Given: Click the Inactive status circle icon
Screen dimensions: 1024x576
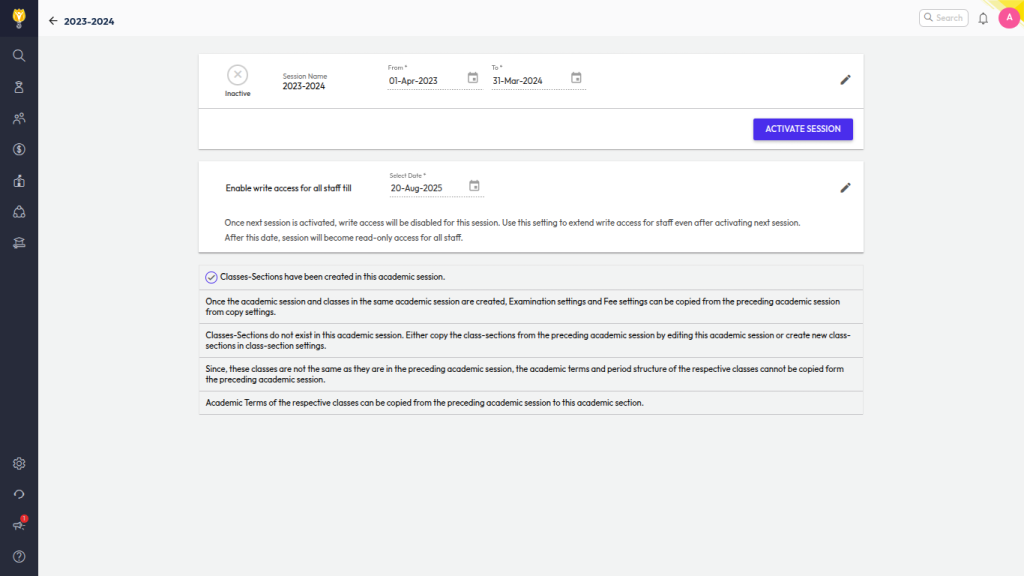Looking at the screenshot, I should click(237, 74).
